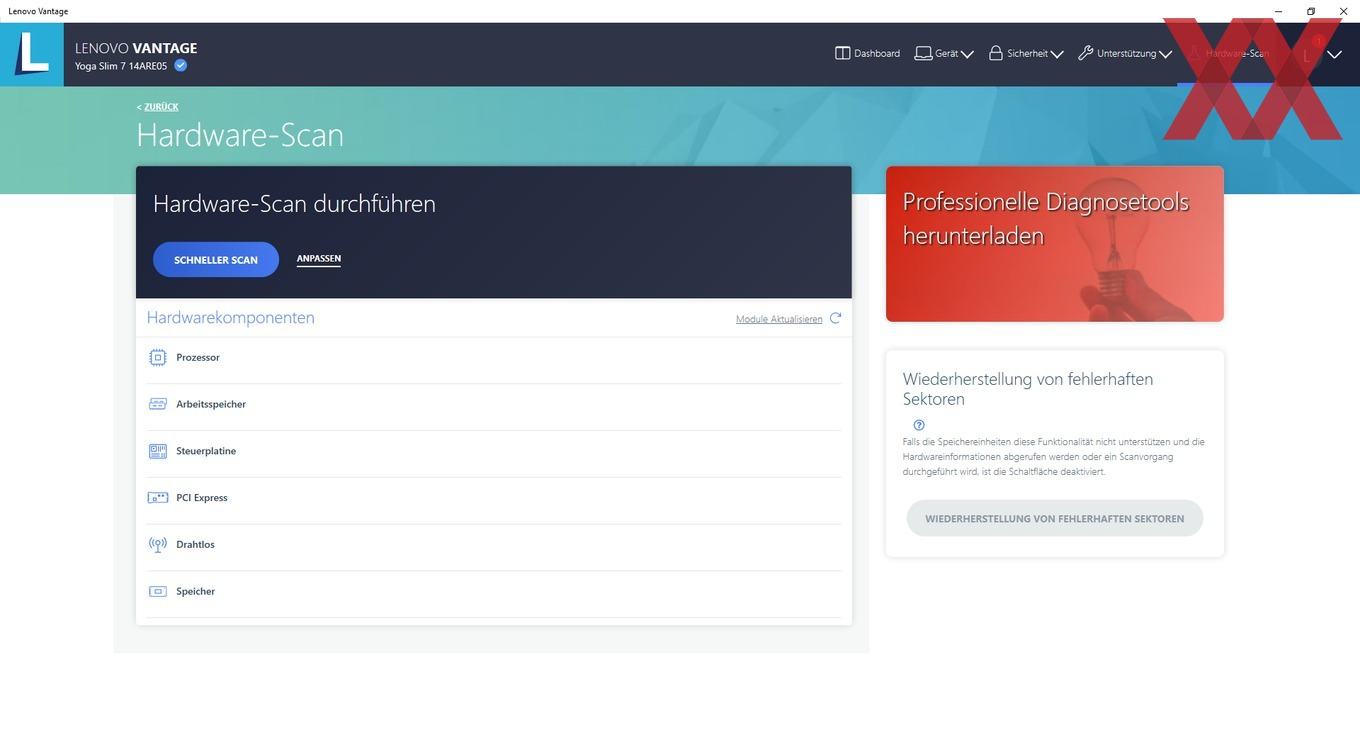Click the Hardwarekomponenten heading
The image size is (1360, 735).
point(231,318)
